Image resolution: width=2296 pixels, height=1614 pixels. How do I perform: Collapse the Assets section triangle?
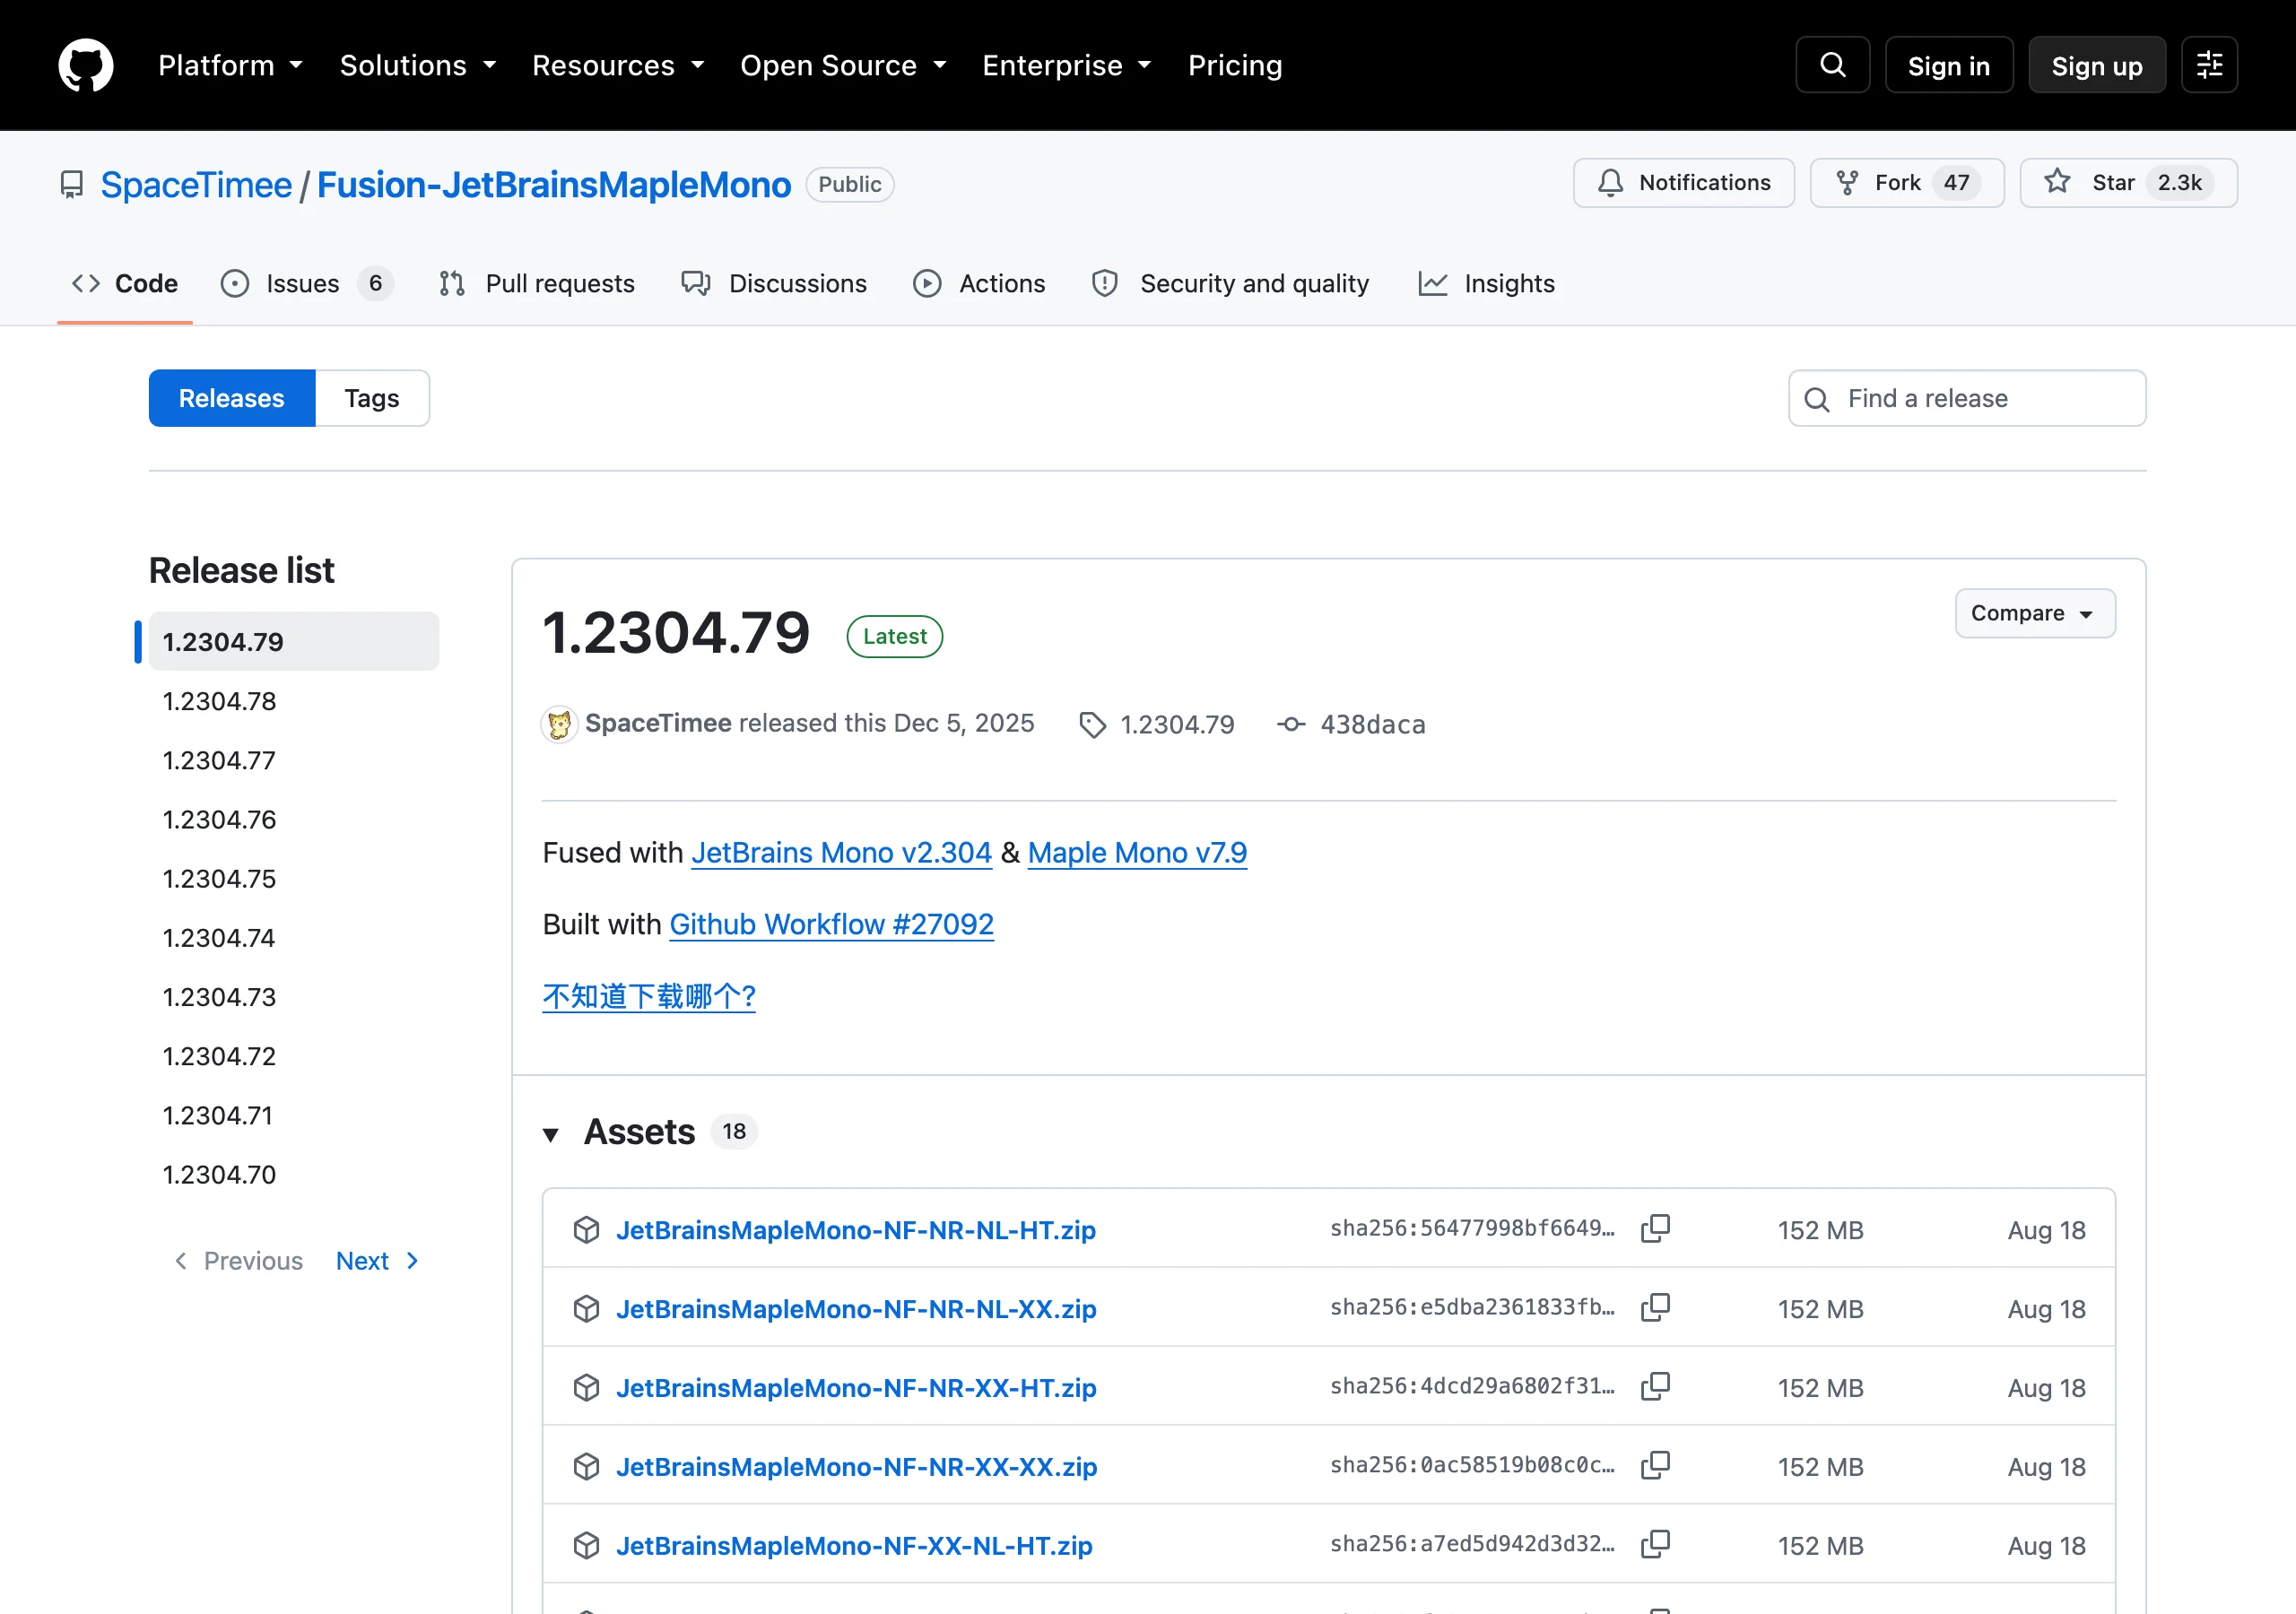(551, 1134)
